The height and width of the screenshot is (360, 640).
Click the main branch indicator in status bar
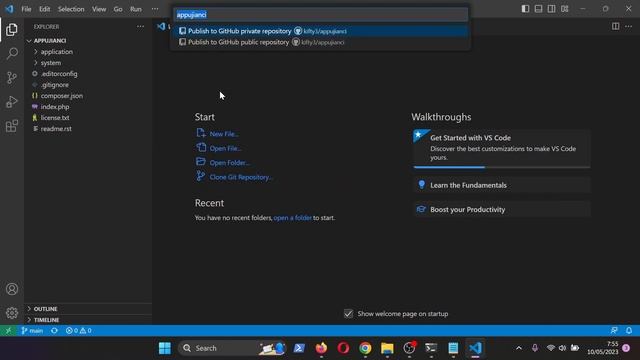pos(32,331)
